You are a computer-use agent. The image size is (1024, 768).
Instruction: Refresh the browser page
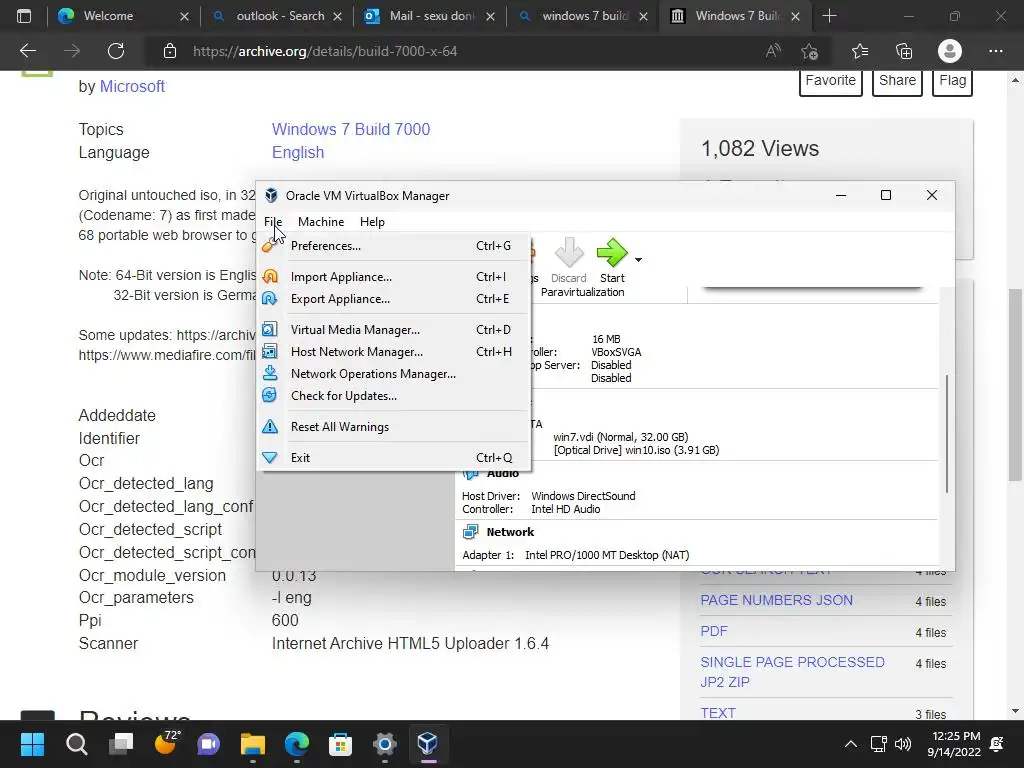[x=116, y=52]
